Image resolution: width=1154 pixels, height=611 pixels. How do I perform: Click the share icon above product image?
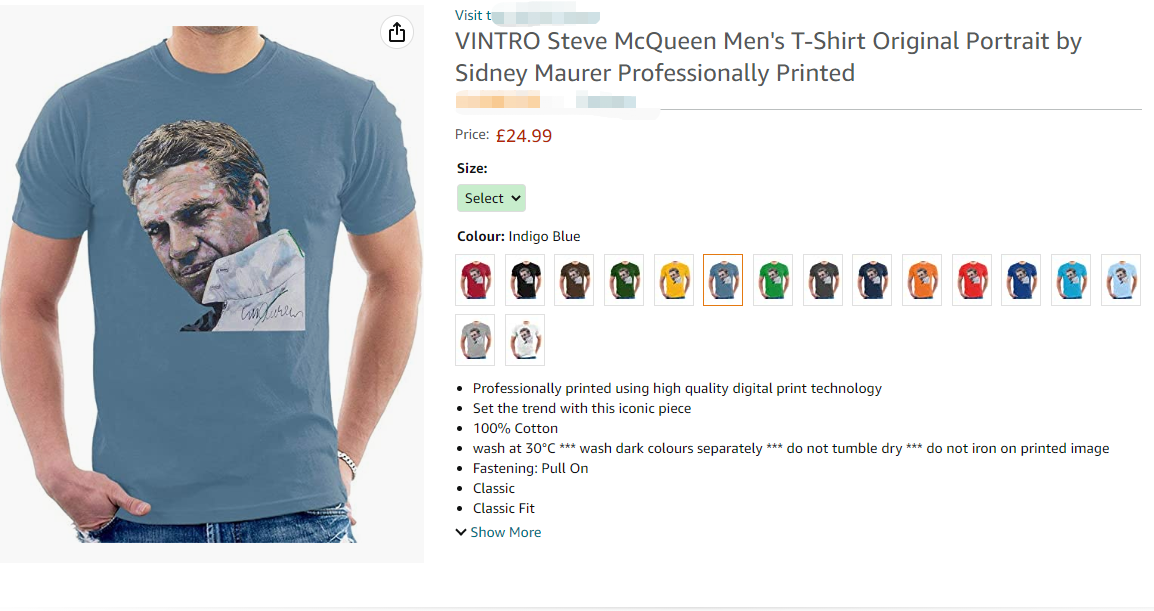[x=397, y=32]
